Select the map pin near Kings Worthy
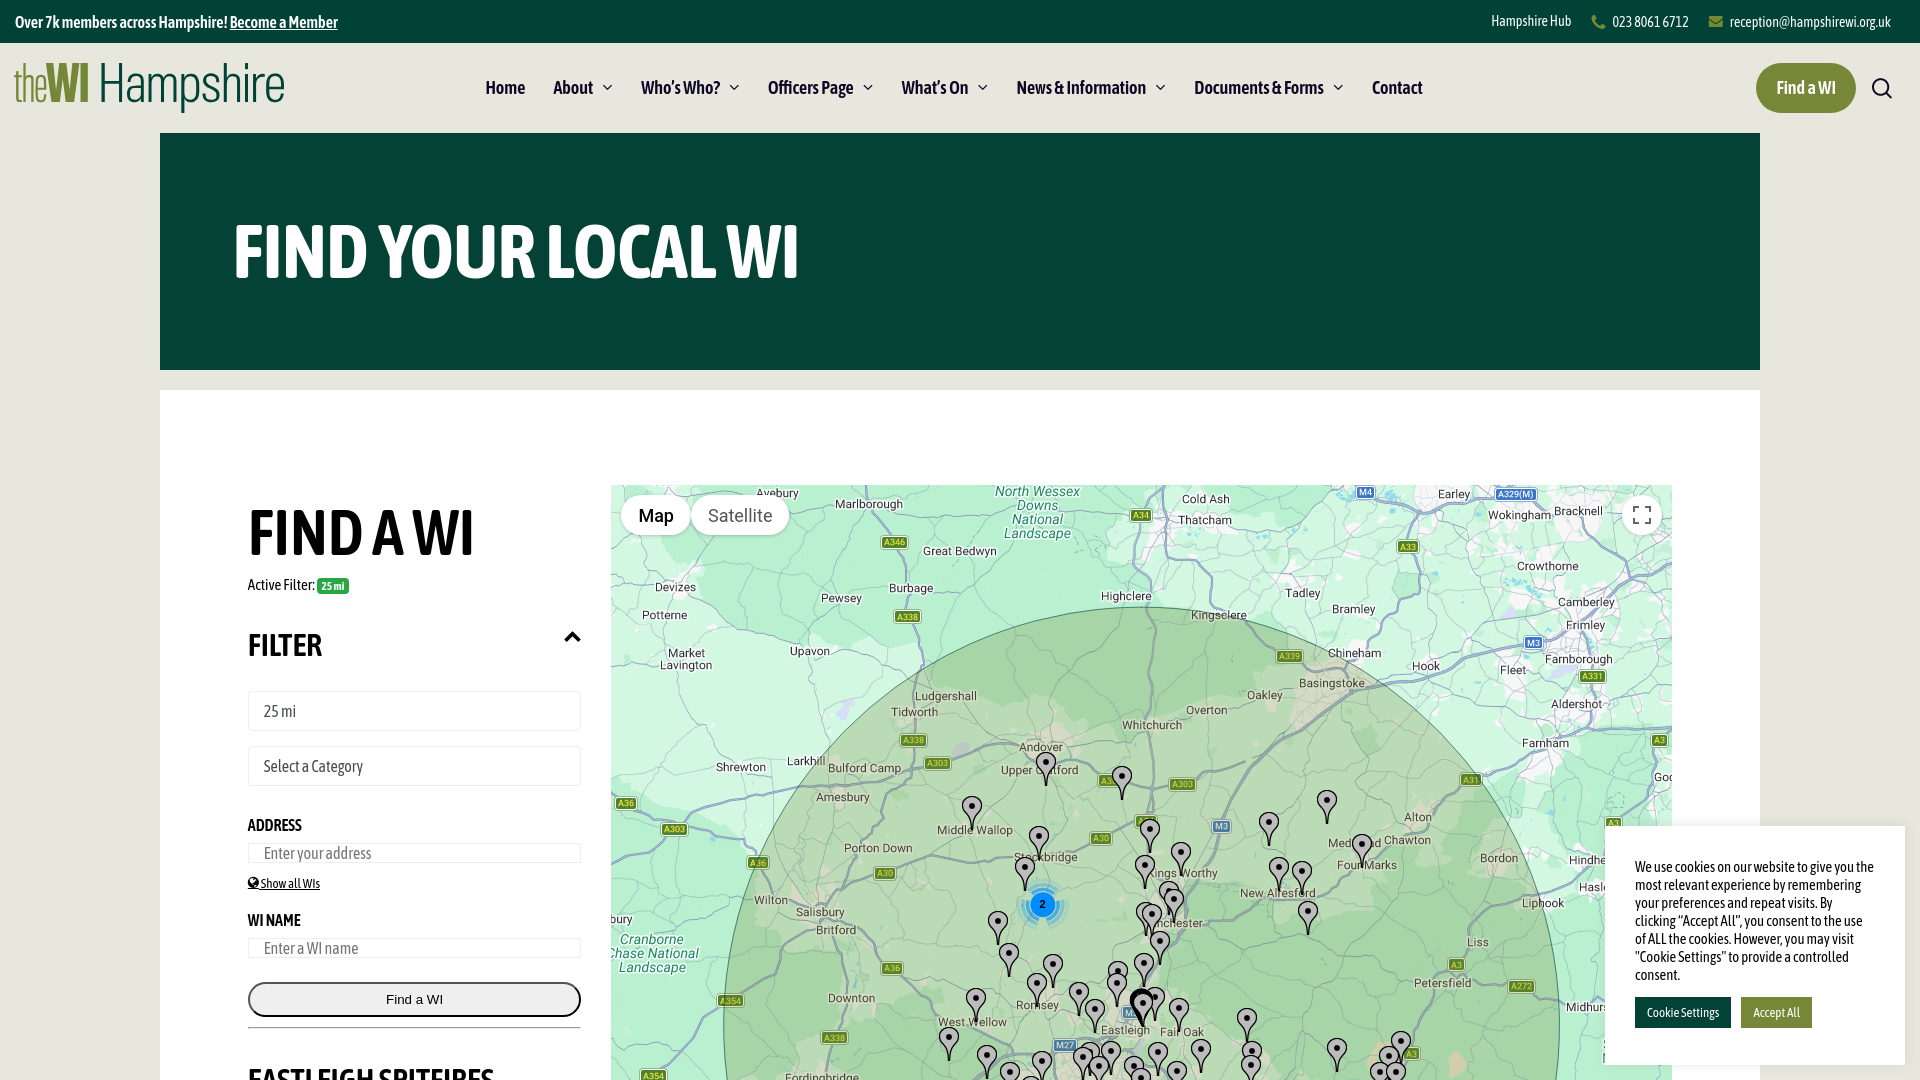This screenshot has height=1080, width=1920. click(1181, 857)
